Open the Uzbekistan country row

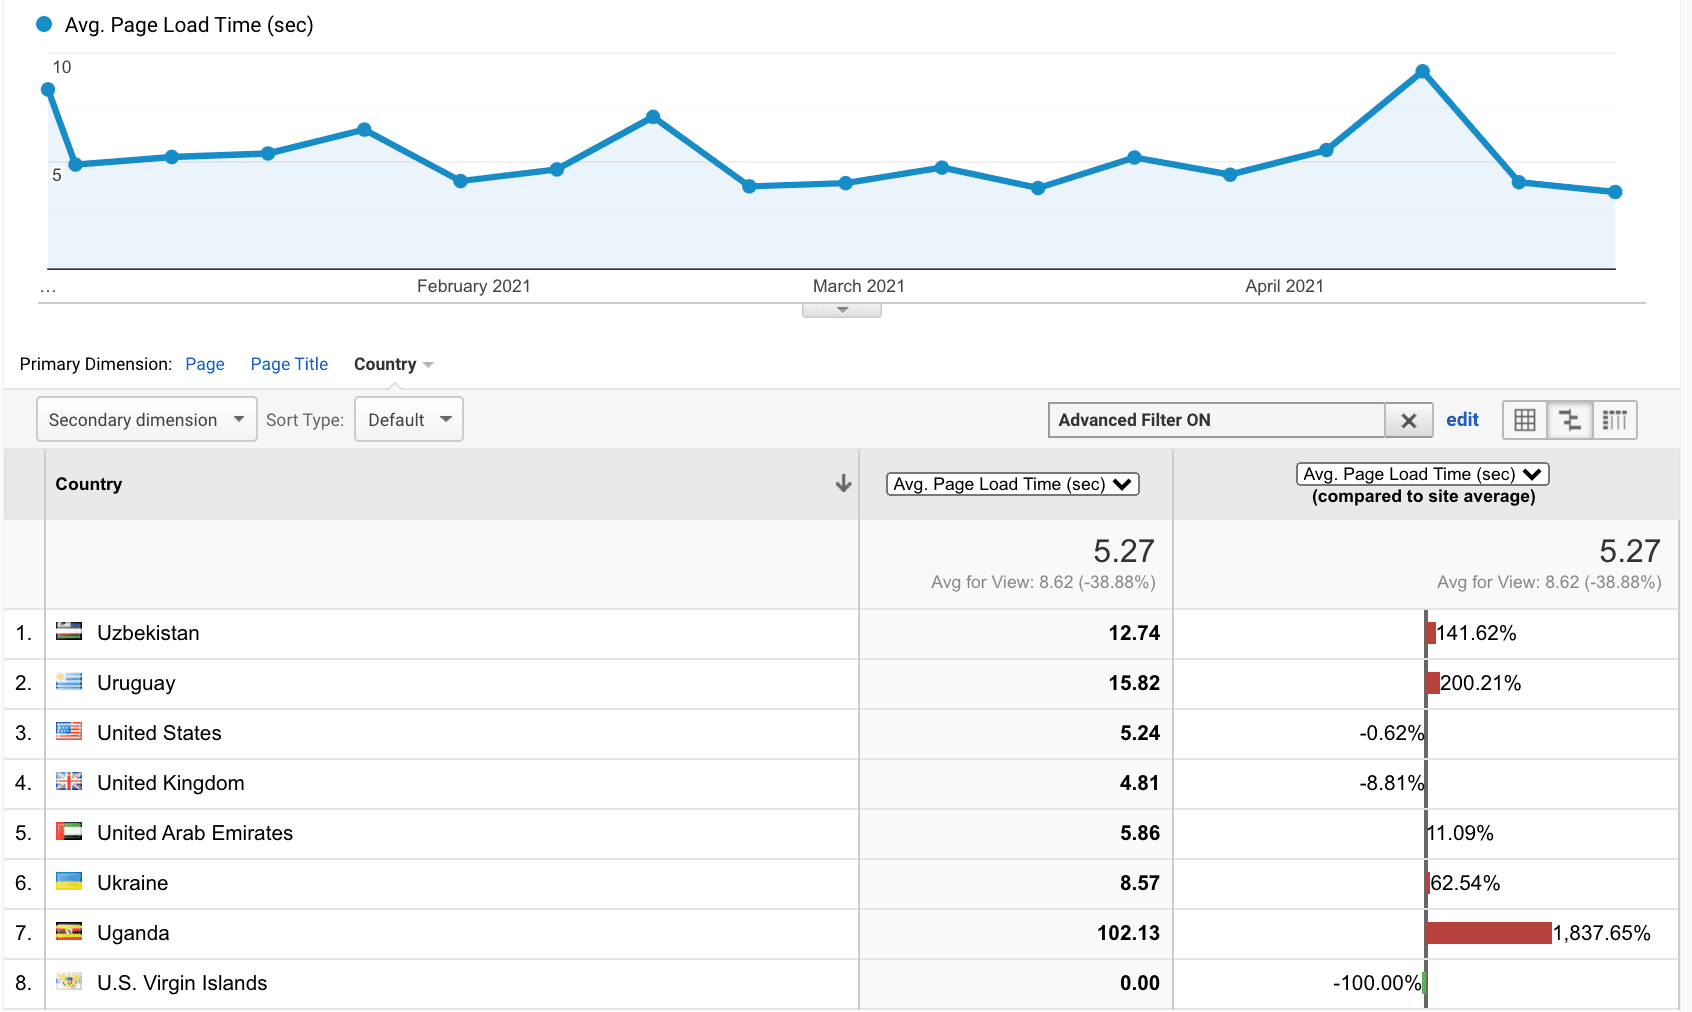pos(148,633)
